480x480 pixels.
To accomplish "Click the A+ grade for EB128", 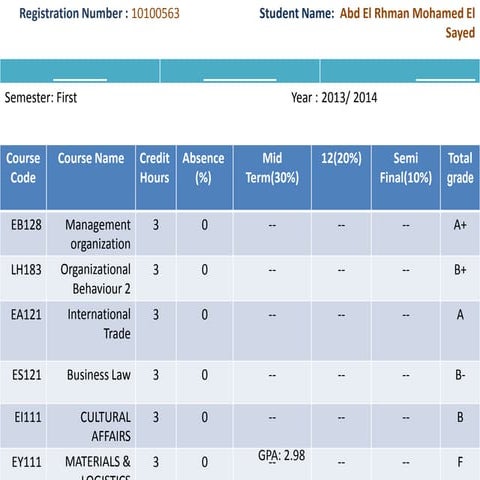I will coord(460,225).
